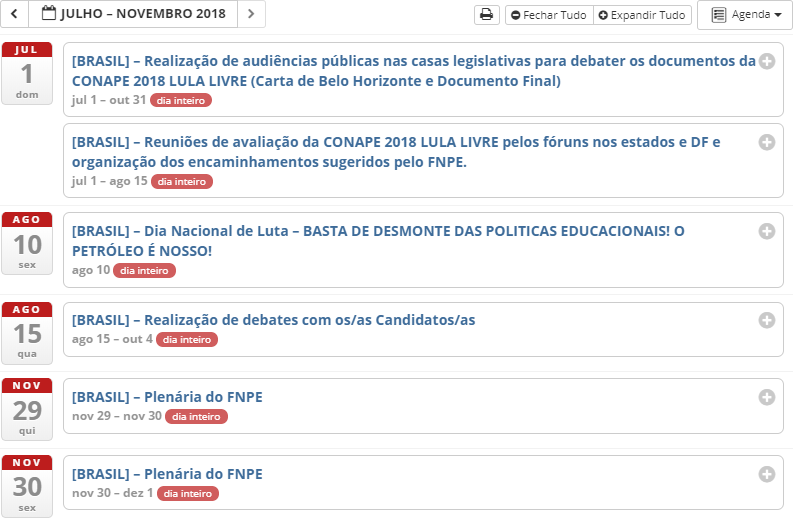
Task: Open Realização de audiências públicas event link
Action: (x=414, y=71)
